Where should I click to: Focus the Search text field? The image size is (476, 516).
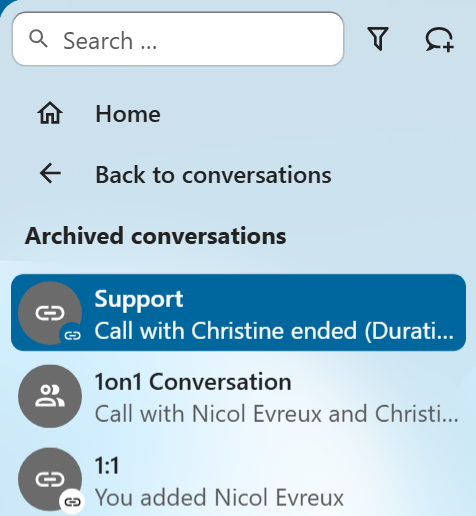(178, 39)
